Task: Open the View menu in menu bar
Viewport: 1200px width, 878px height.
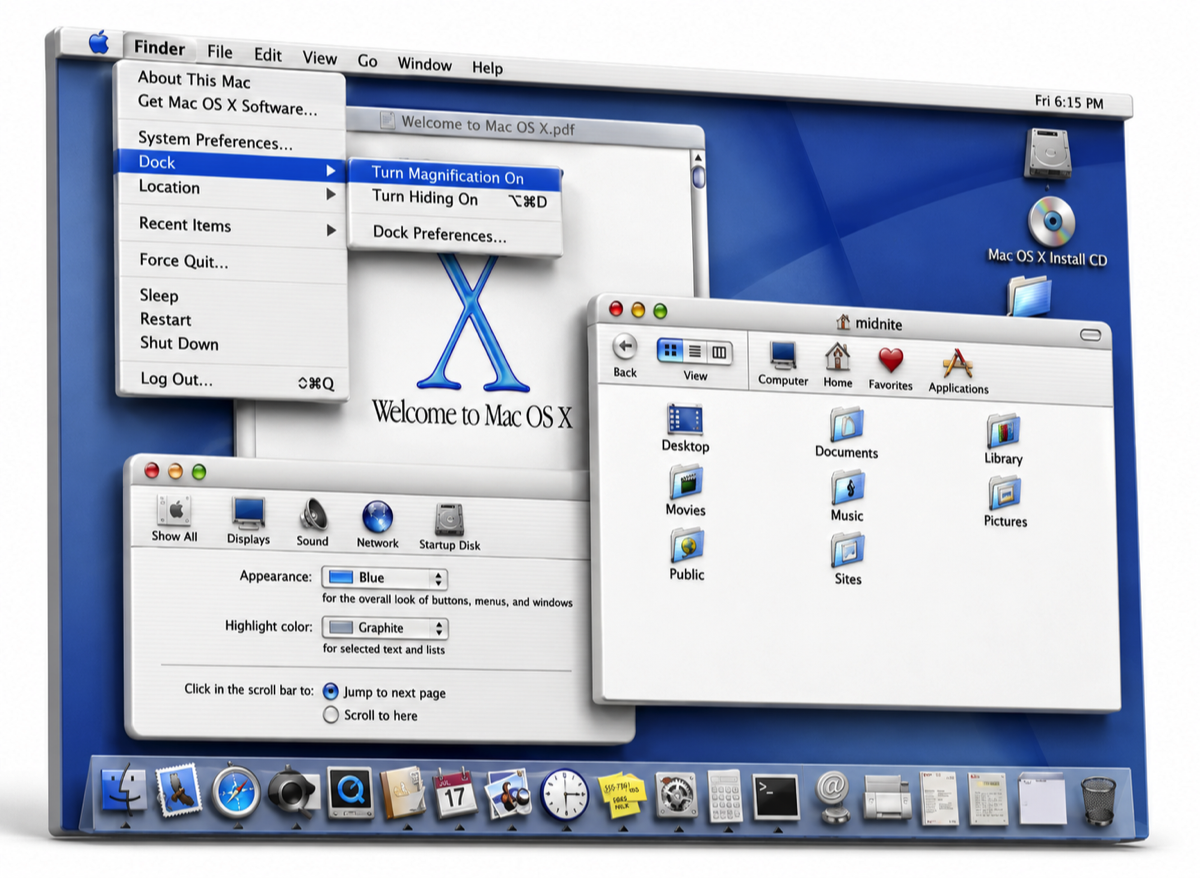Action: tap(320, 58)
